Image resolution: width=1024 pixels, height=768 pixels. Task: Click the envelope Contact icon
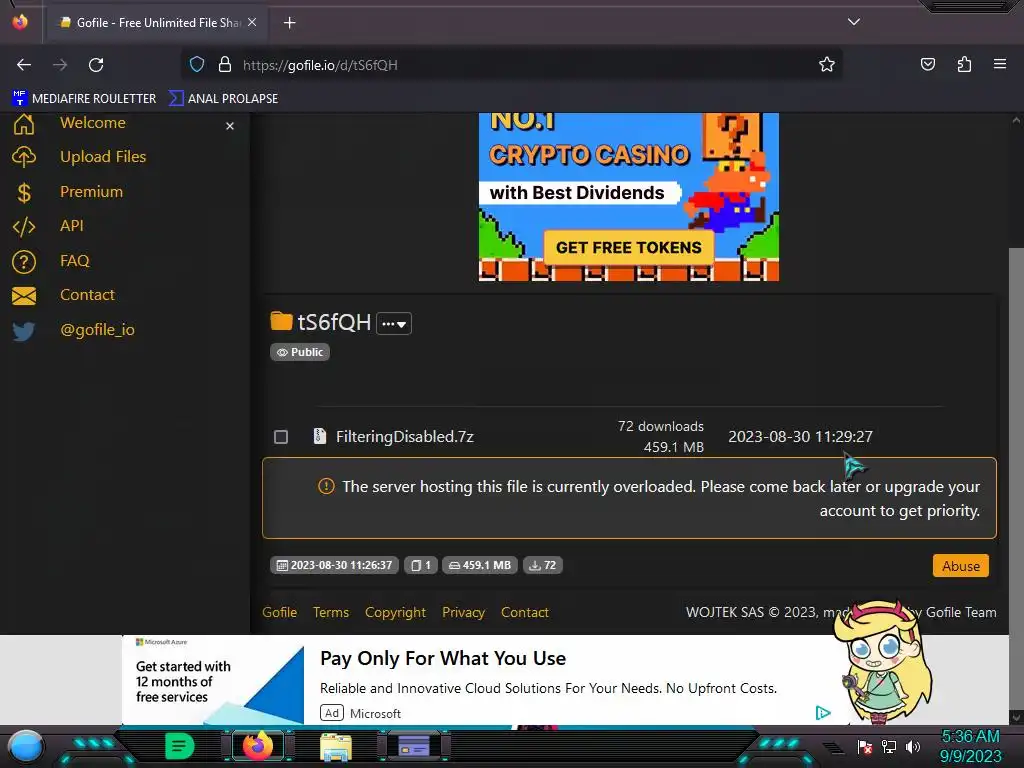tap(24, 296)
